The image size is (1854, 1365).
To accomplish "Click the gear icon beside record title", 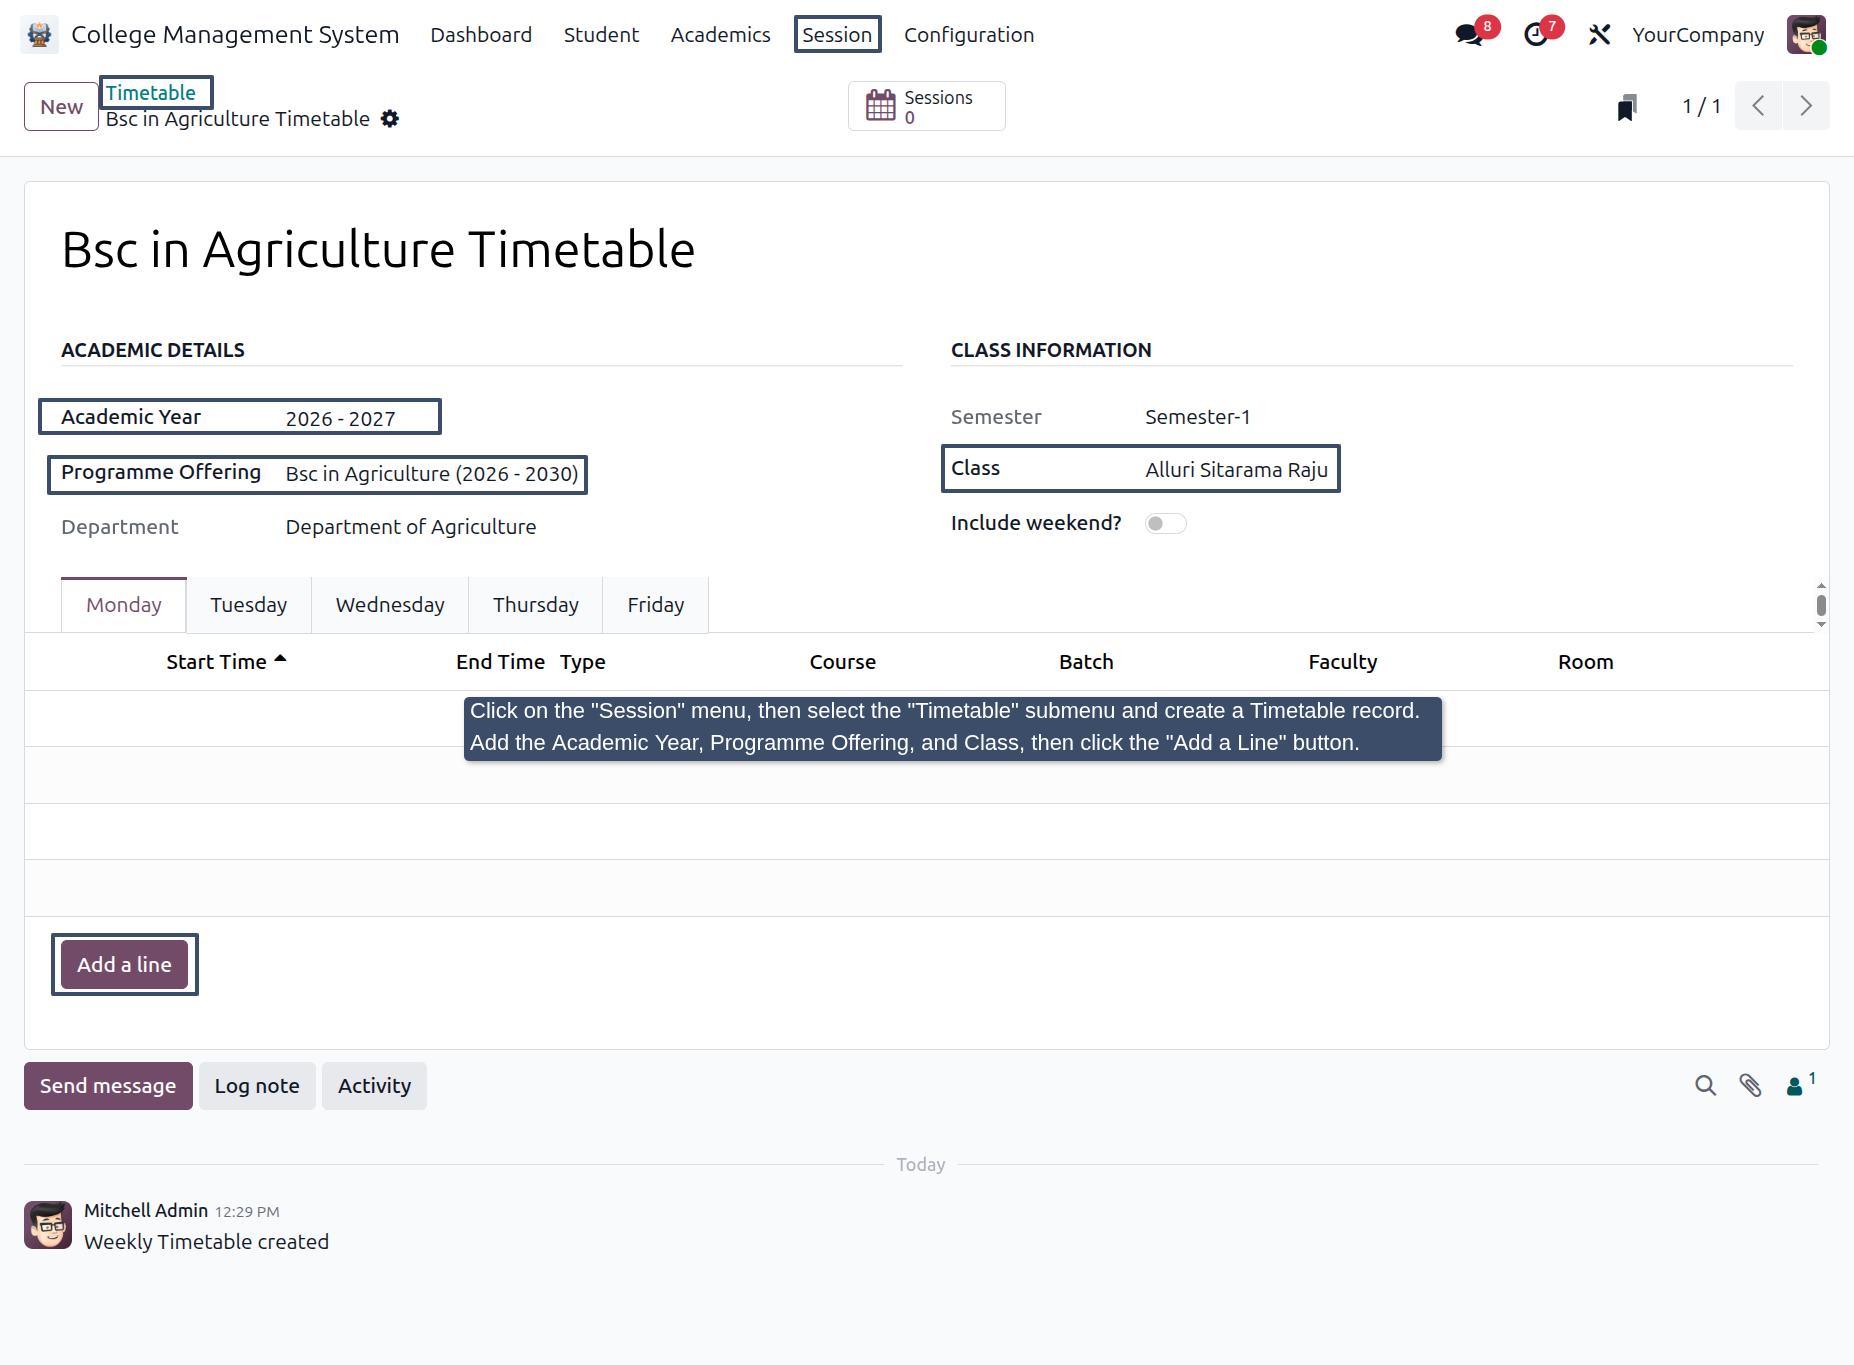I will click(390, 119).
